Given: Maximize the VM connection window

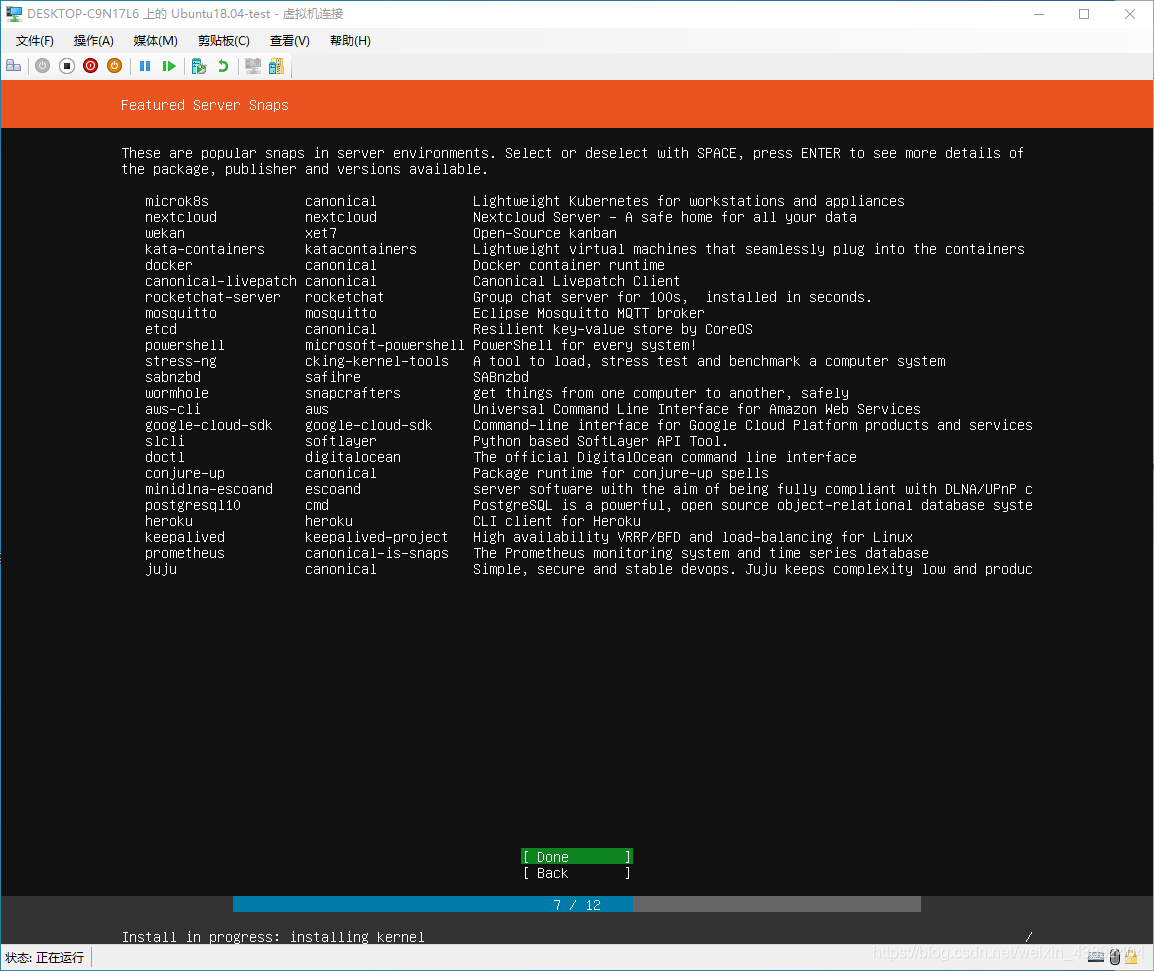Looking at the screenshot, I should [x=1084, y=14].
